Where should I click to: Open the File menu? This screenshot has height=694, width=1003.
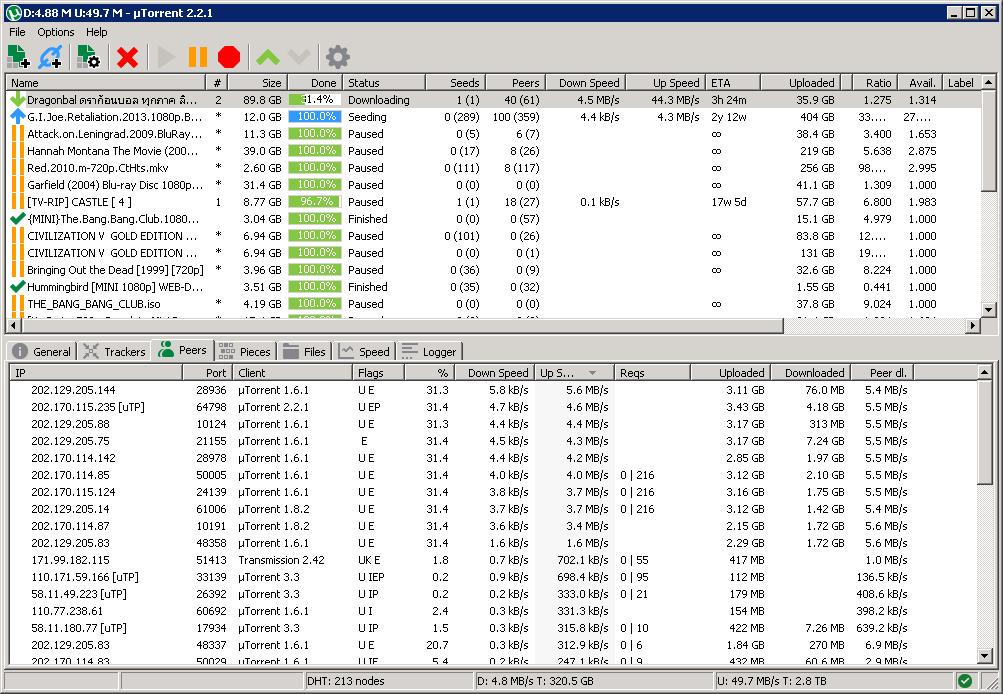17,32
